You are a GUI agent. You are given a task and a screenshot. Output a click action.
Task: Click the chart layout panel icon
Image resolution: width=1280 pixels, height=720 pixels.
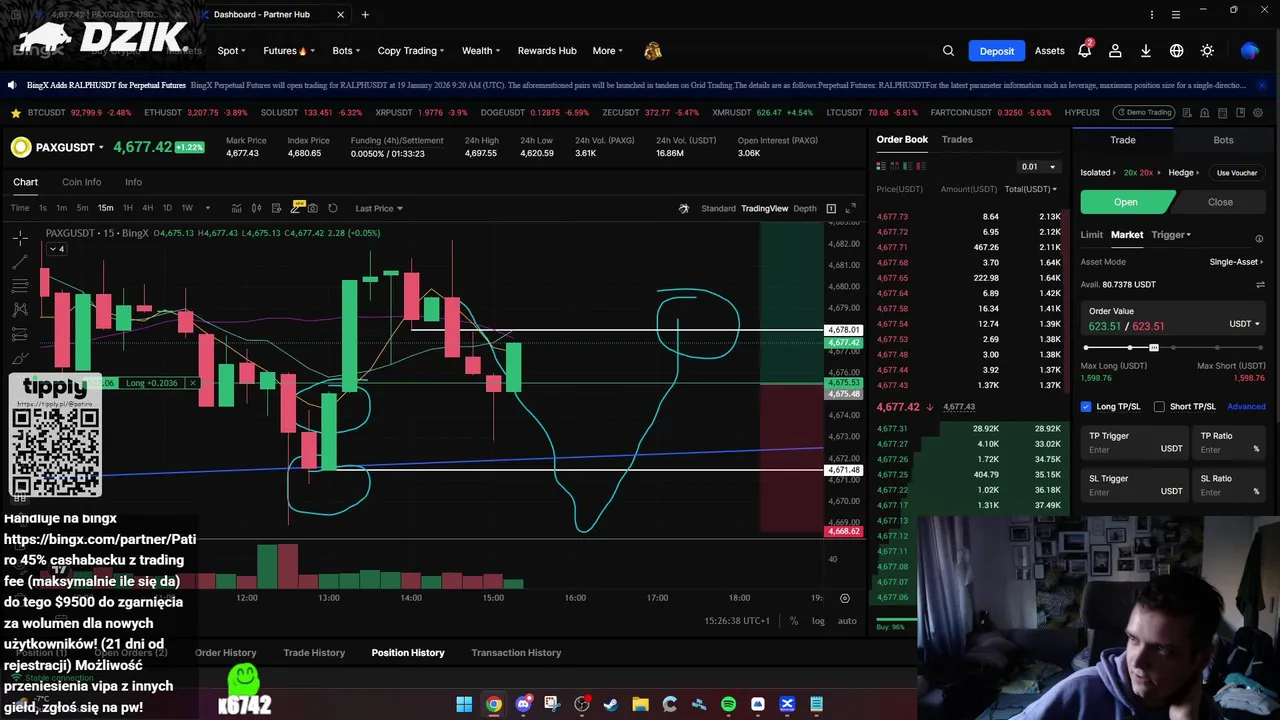click(x=831, y=208)
